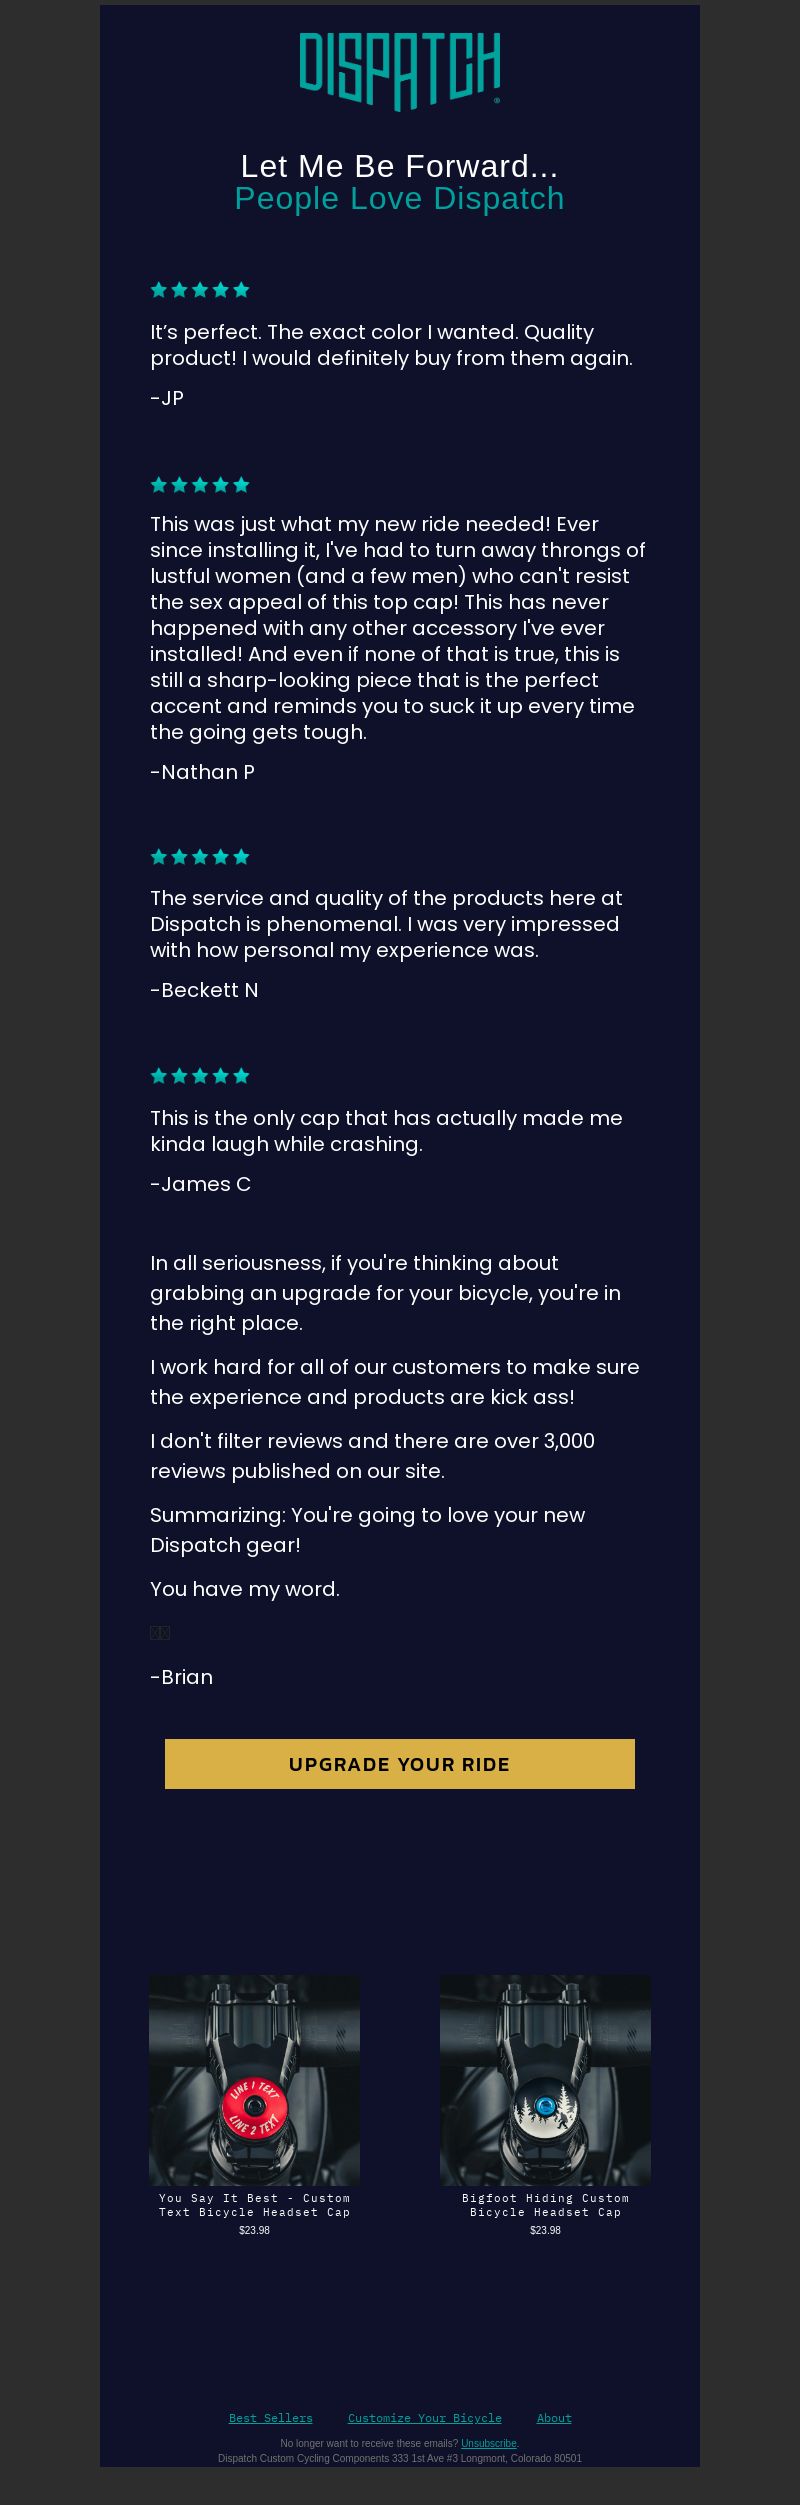
Task: Open the Bigfoot Hiding headset cap image
Action: [545, 2080]
